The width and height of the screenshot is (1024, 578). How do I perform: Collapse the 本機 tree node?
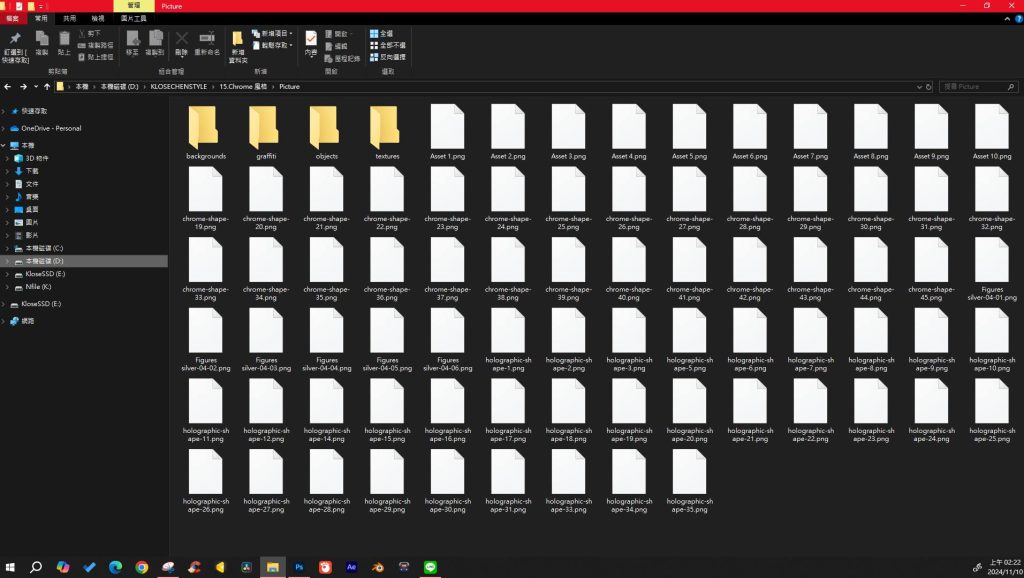(x=4, y=145)
